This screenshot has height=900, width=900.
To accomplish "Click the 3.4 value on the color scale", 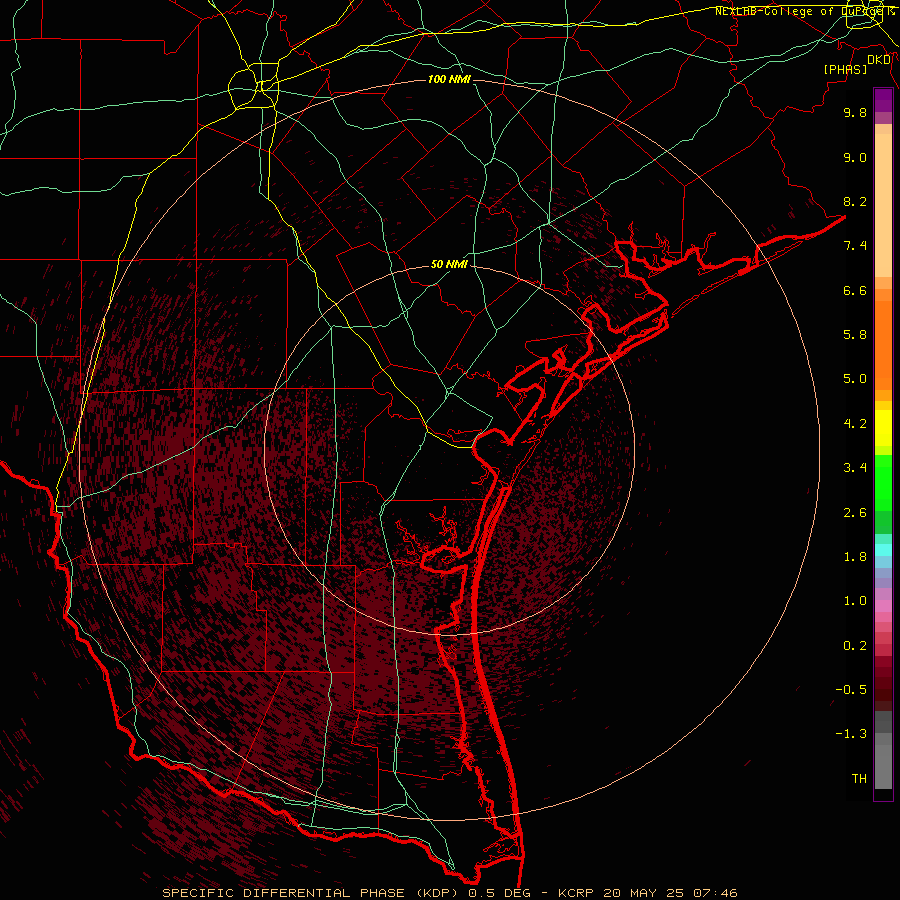I will click(855, 468).
